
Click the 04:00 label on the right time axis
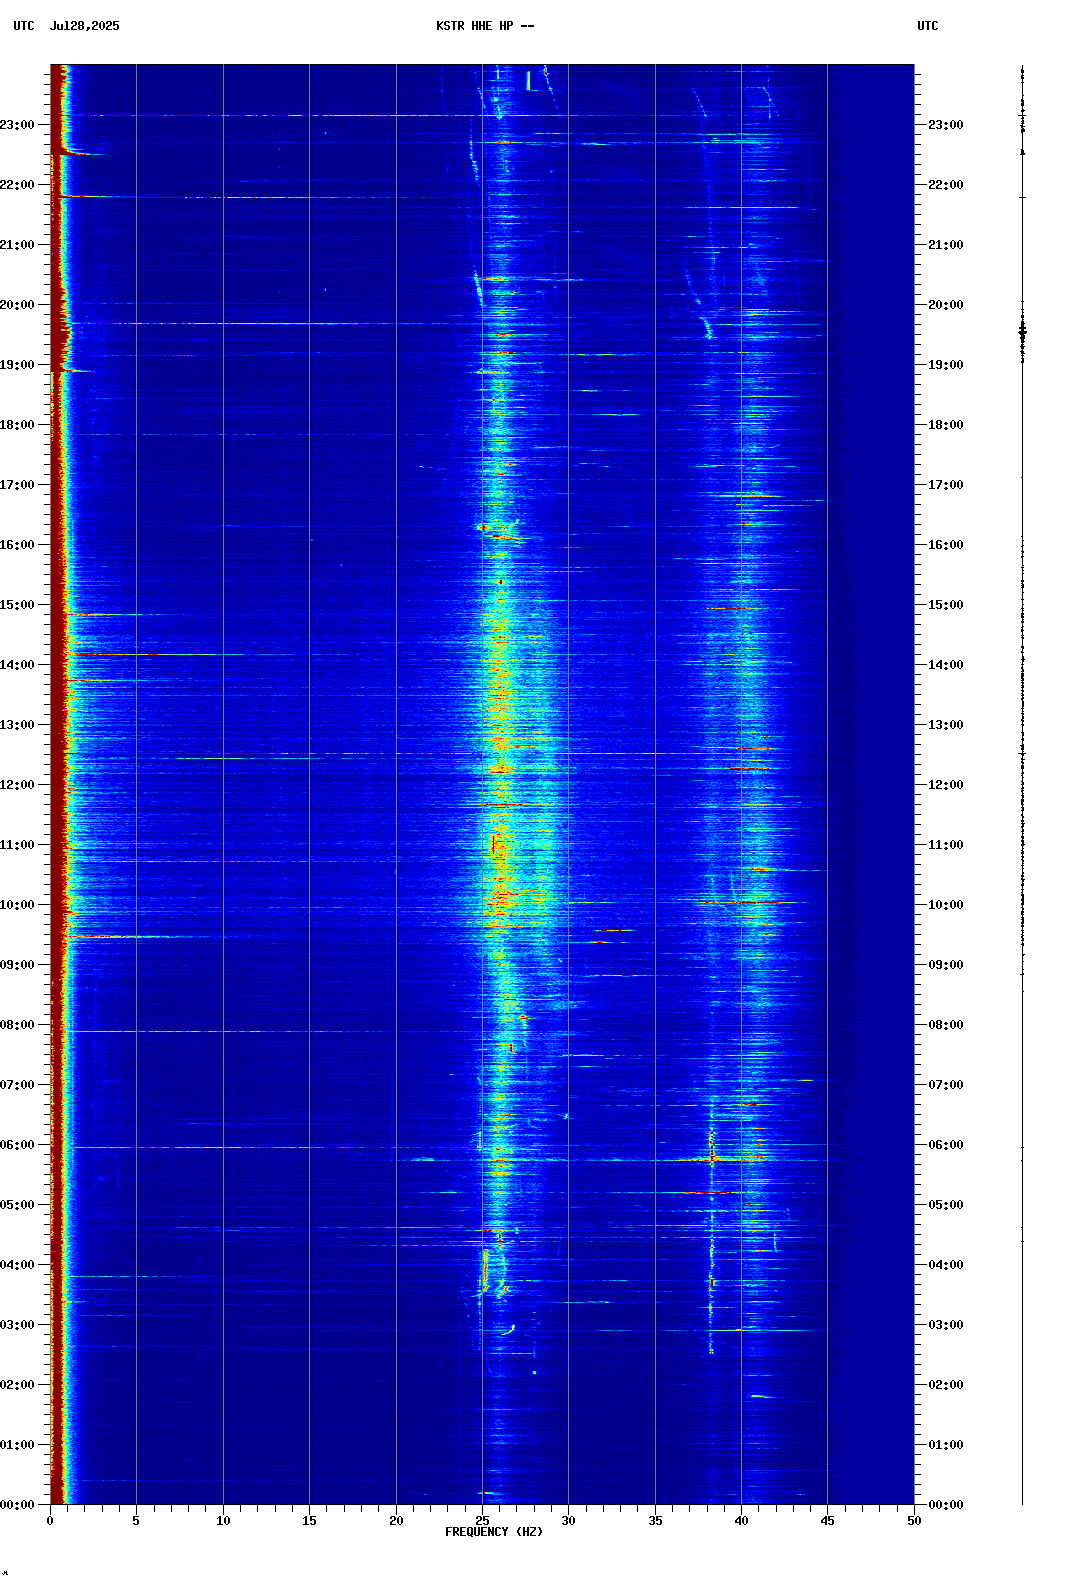point(946,1265)
